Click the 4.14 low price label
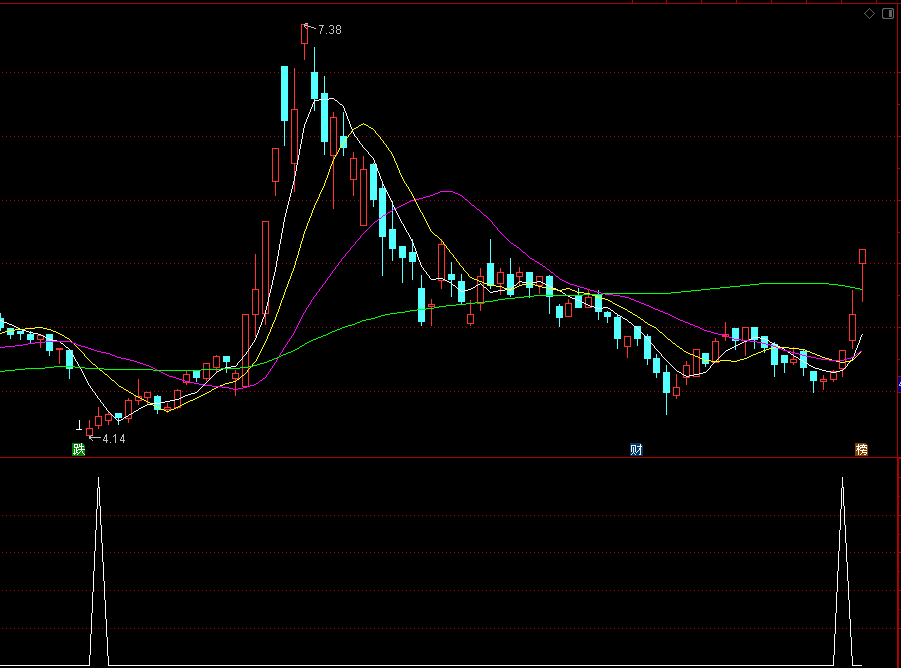The image size is (901, 668). [x=114, y=439]
